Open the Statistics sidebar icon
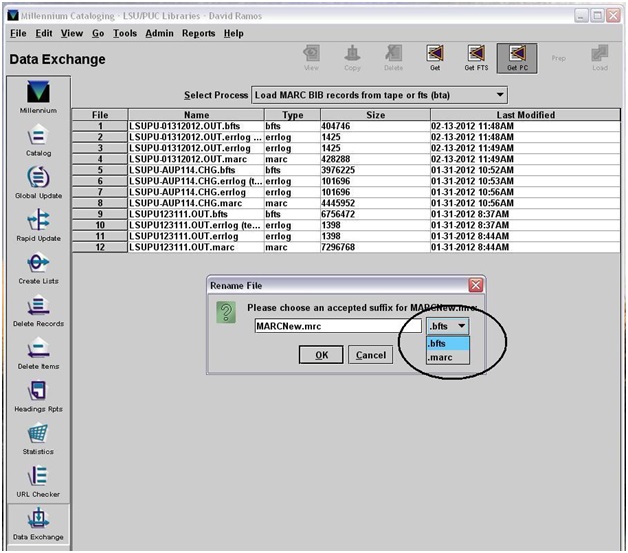 38,439
